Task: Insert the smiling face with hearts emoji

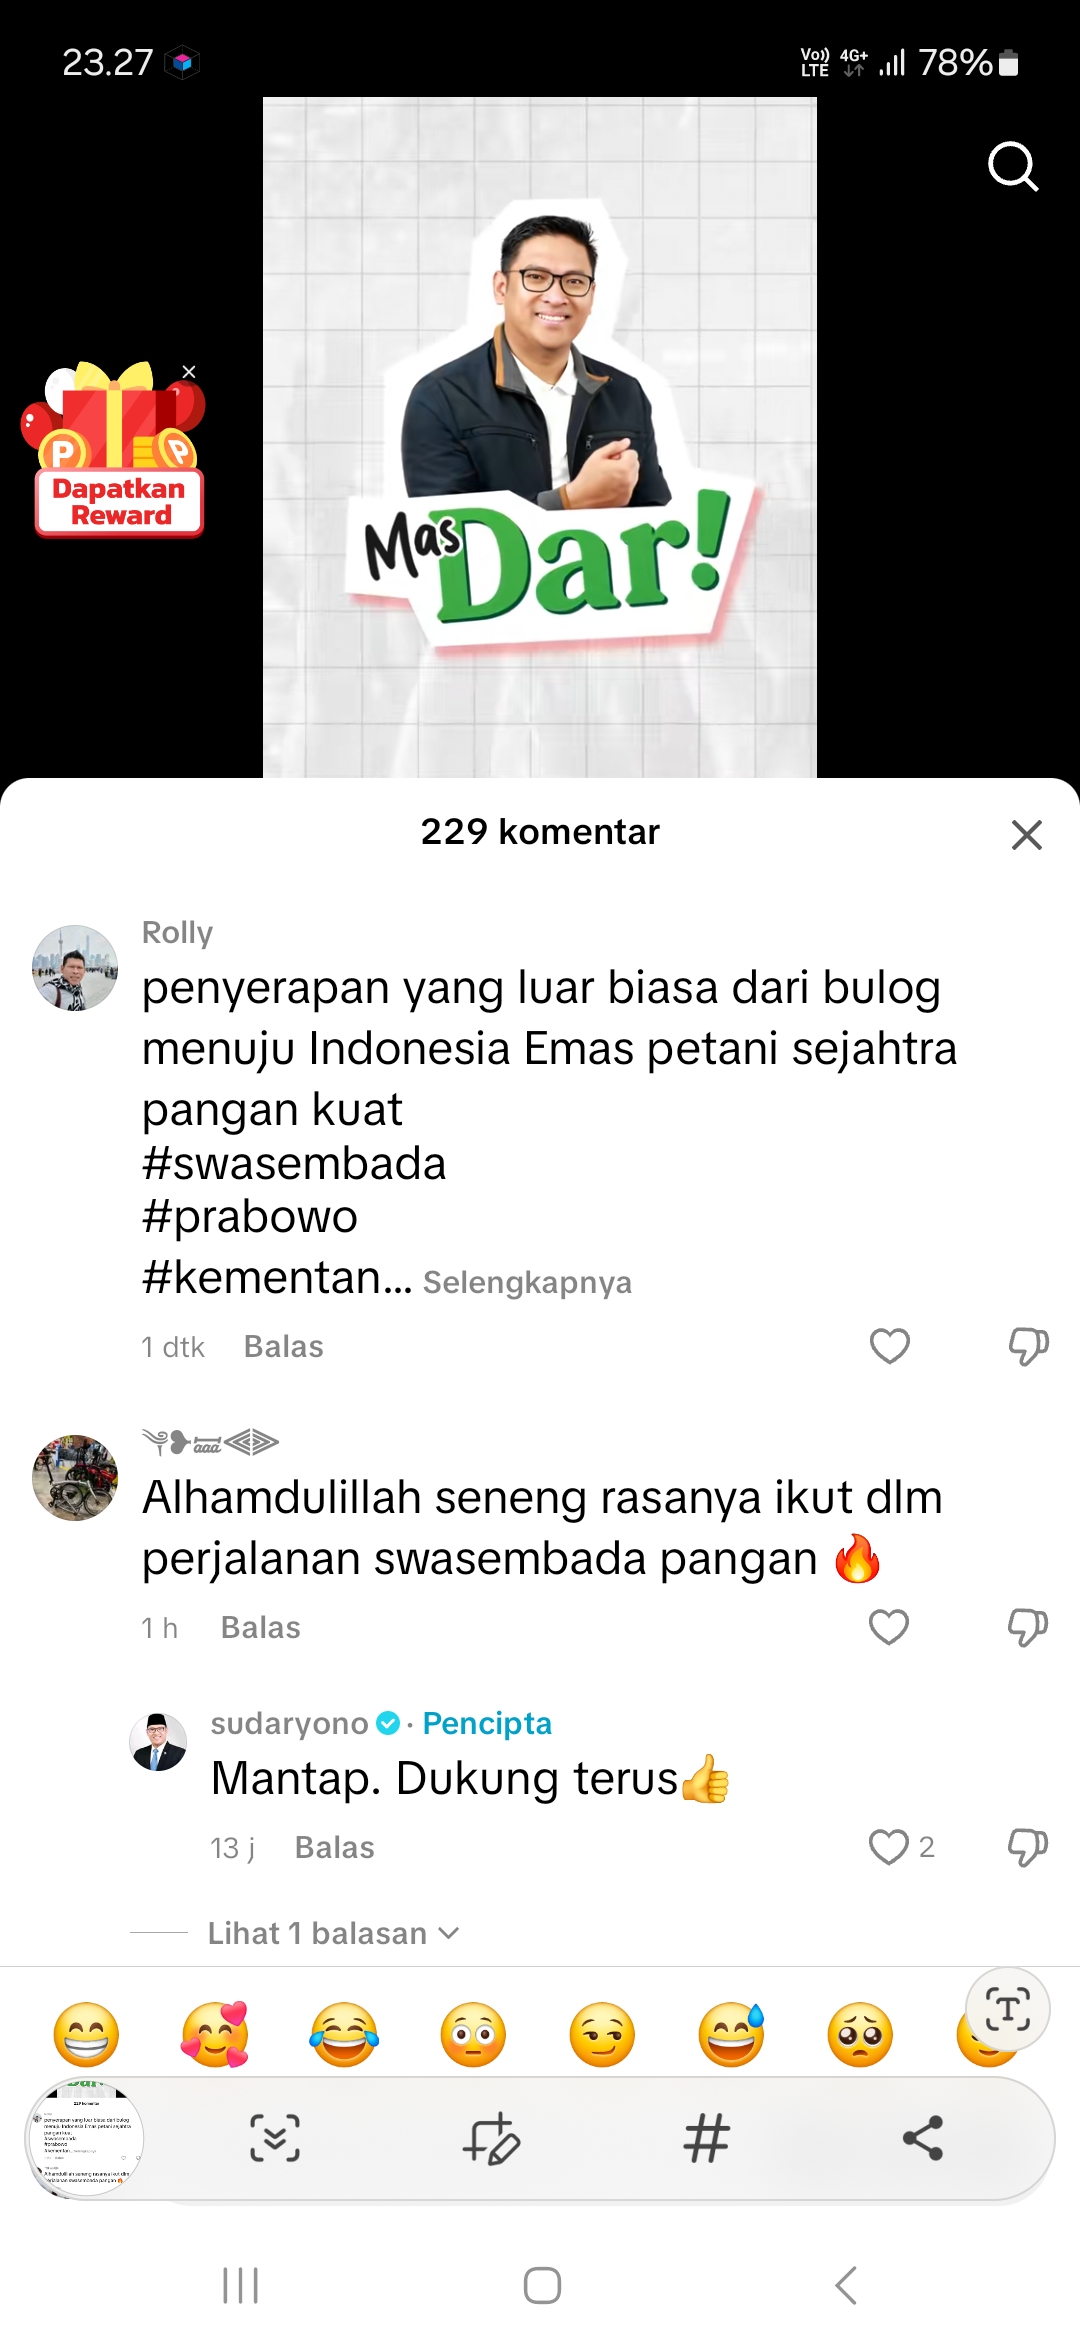Action: [x=215, y=2035]
